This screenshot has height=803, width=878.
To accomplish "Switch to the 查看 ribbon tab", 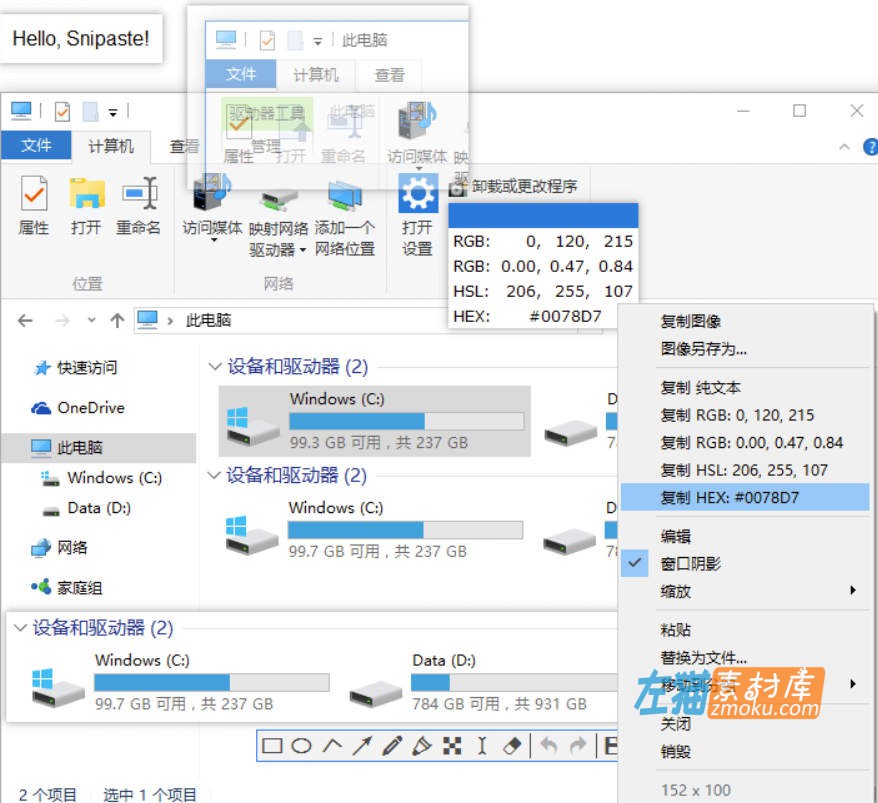I will pos(184,146).
